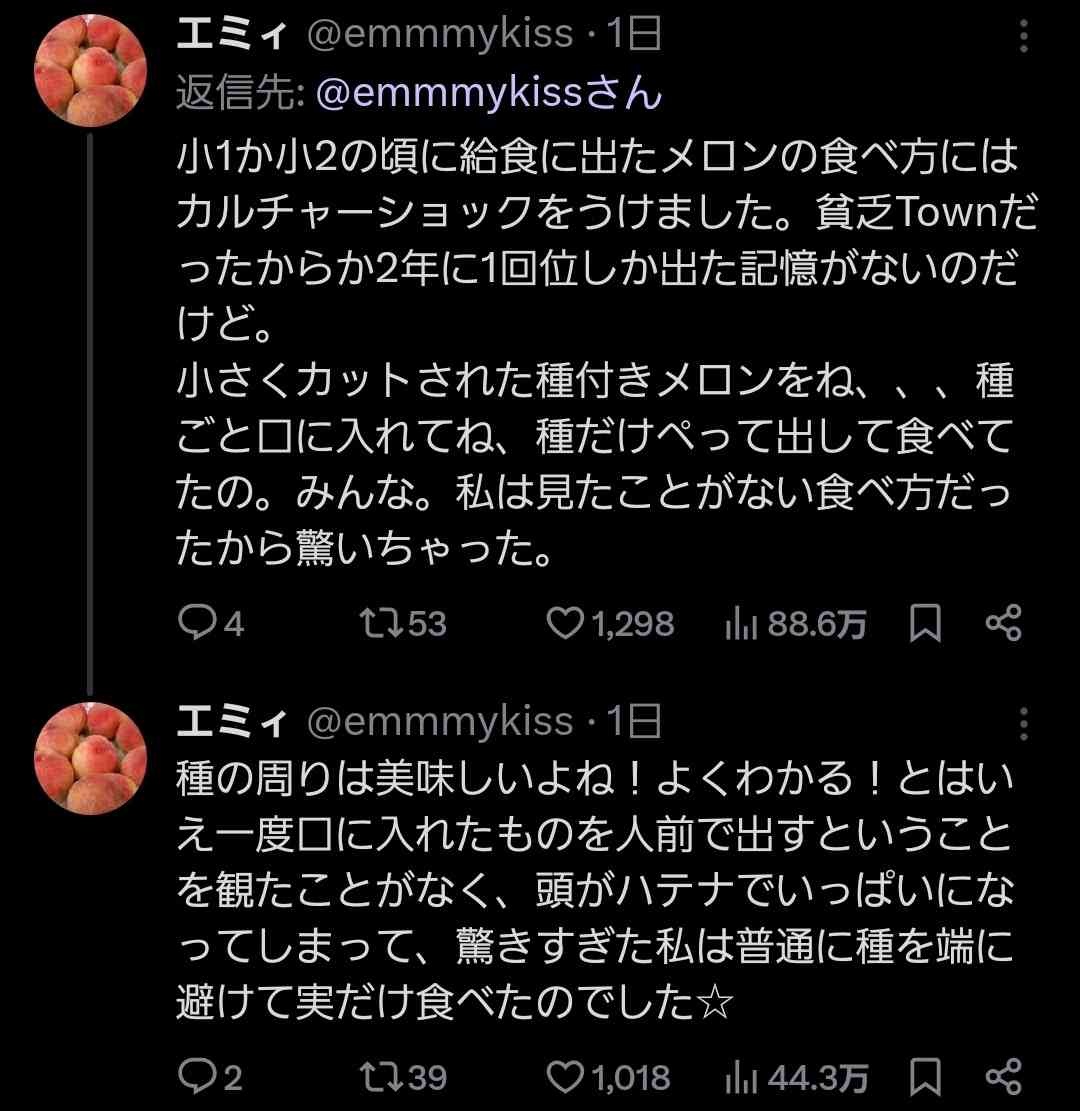
Task: Open エミィ profile name on first tweet
Action: pos(233,36)
